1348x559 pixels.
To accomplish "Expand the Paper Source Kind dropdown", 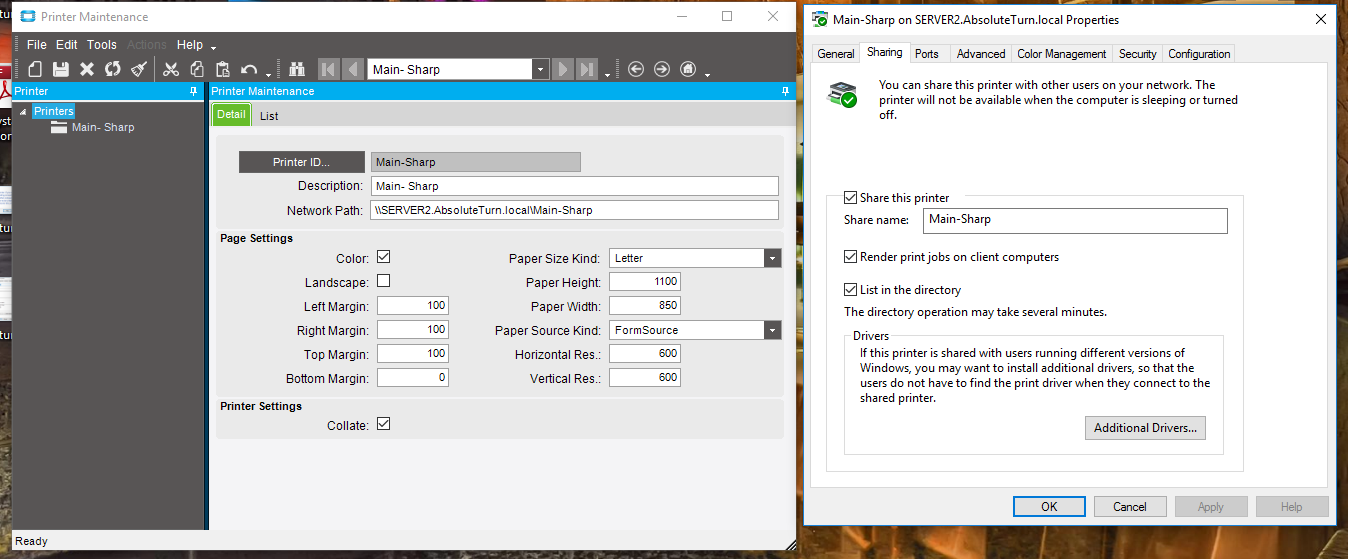I will [772, 330].
